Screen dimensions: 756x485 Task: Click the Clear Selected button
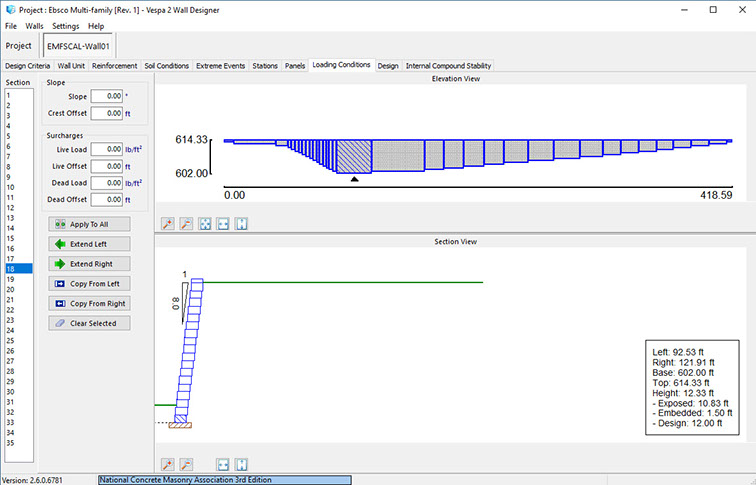[x=88, y=324]
